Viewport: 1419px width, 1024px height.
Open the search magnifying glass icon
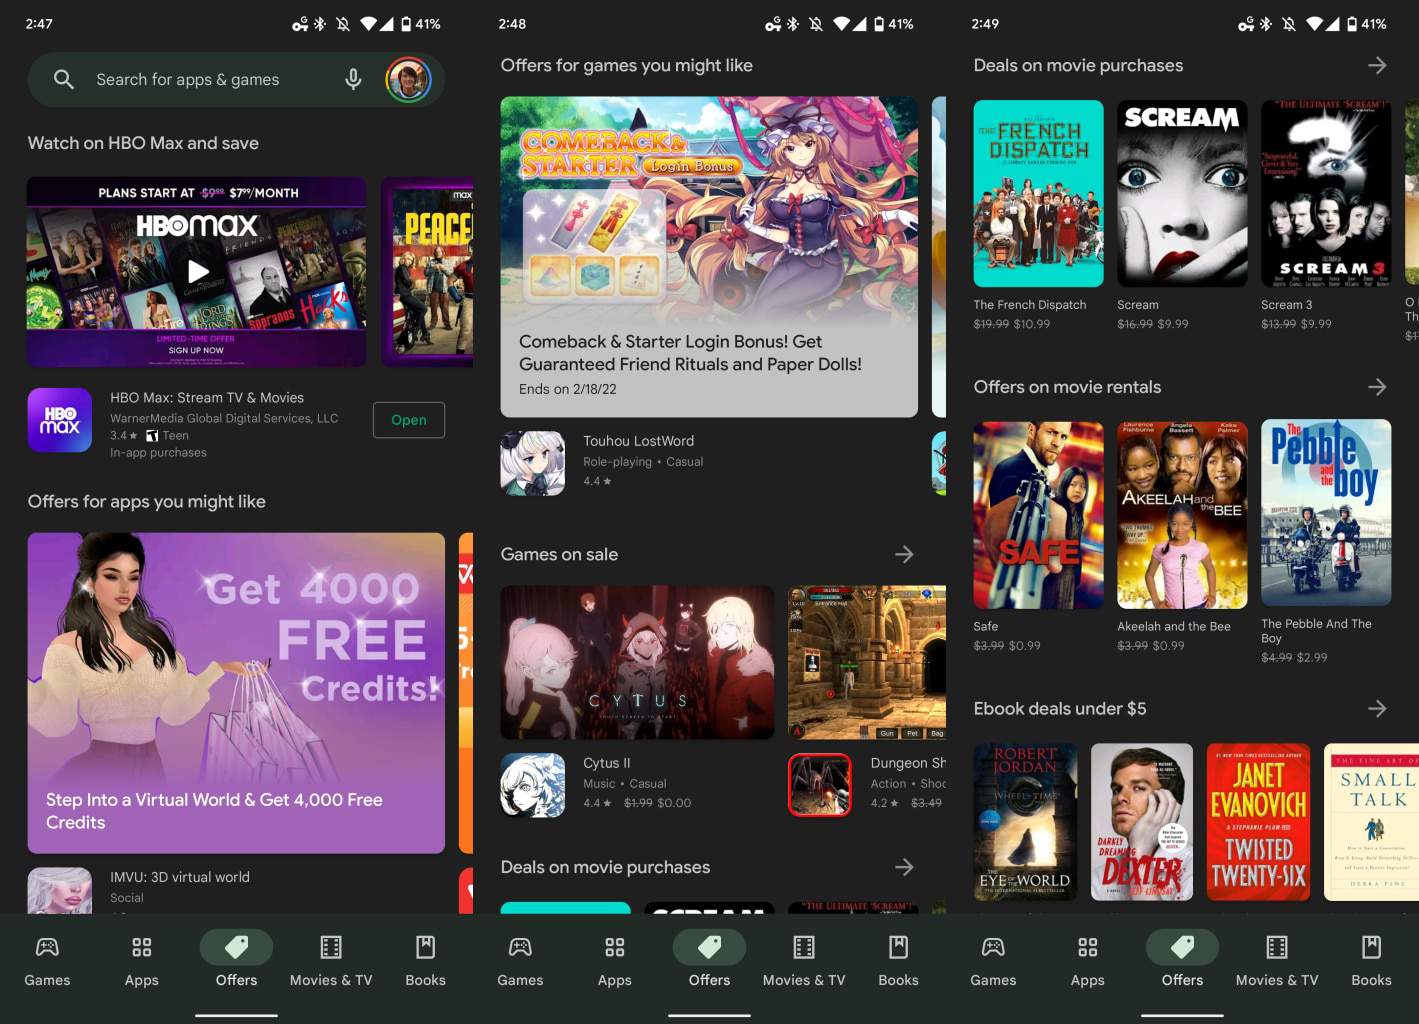[63, 79]
